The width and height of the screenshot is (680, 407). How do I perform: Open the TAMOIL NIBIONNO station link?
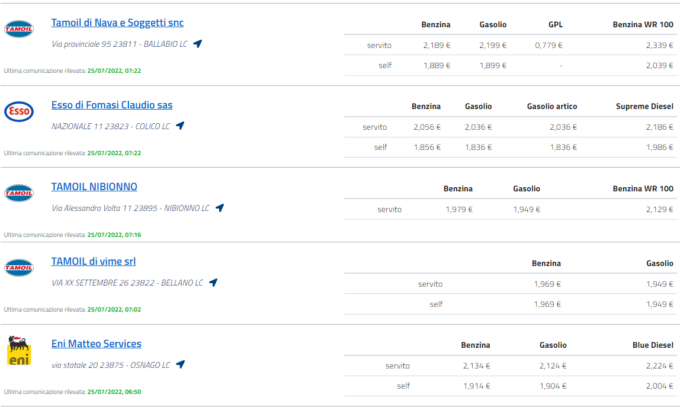[94, 187]
